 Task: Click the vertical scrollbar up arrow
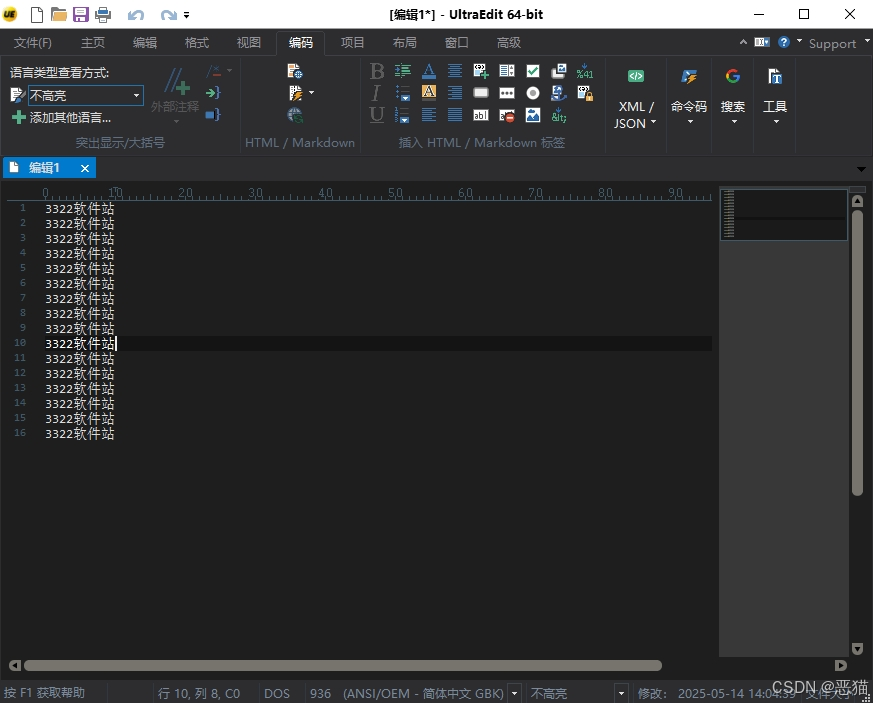[x=857, y=201]
